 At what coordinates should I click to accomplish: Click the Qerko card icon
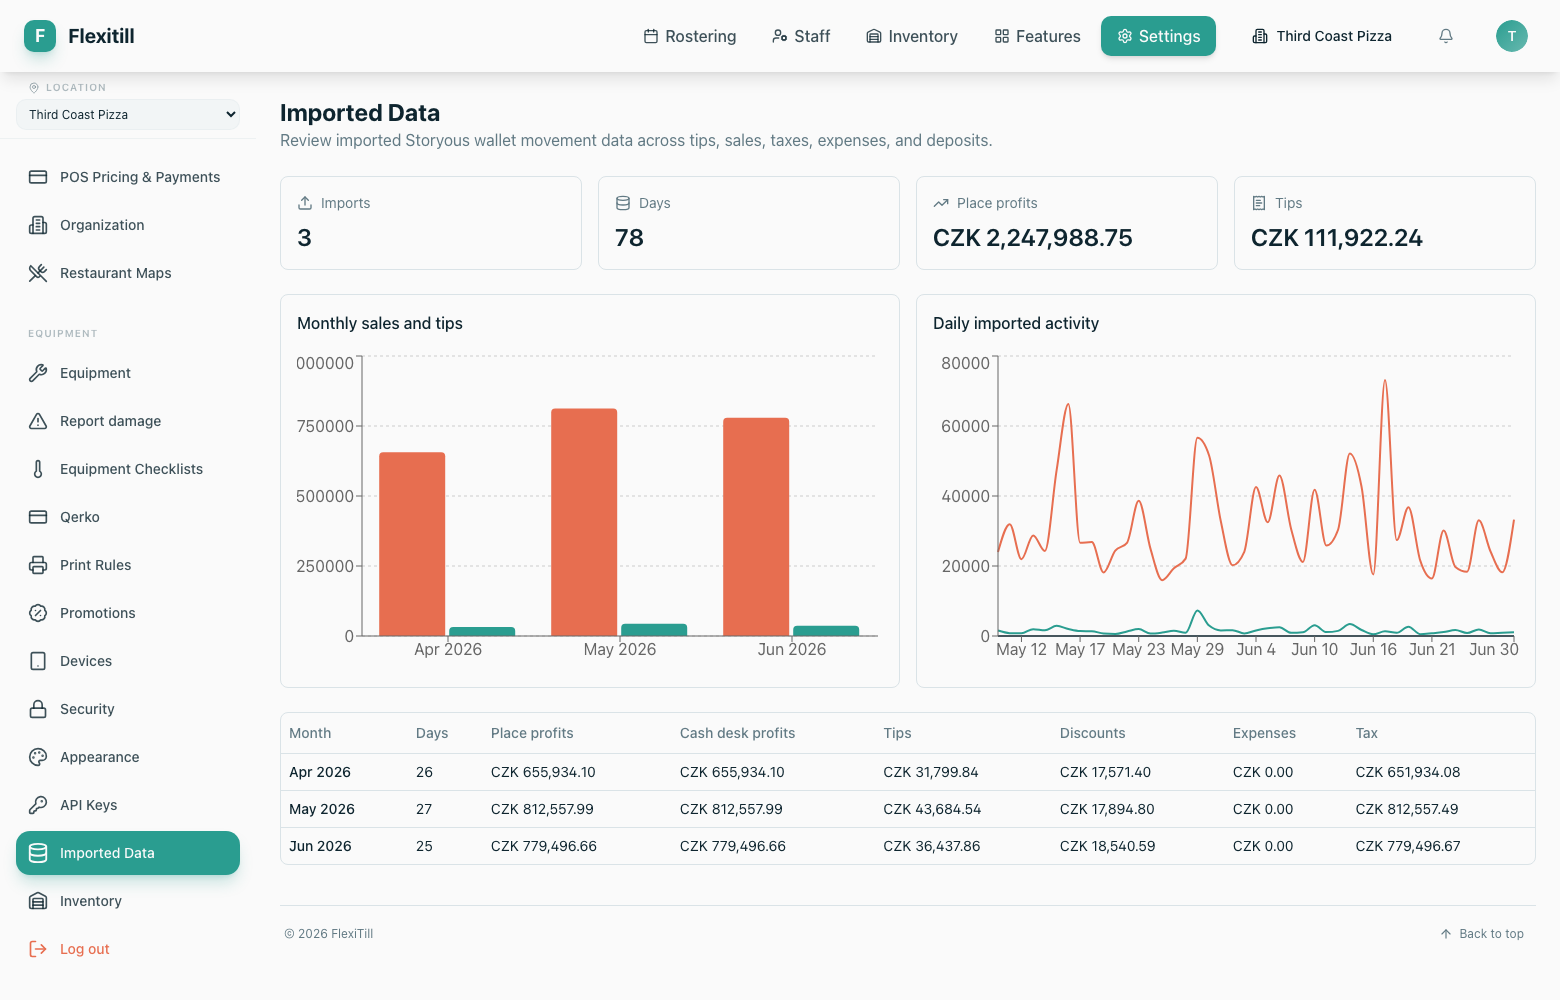tap(38, 517)
